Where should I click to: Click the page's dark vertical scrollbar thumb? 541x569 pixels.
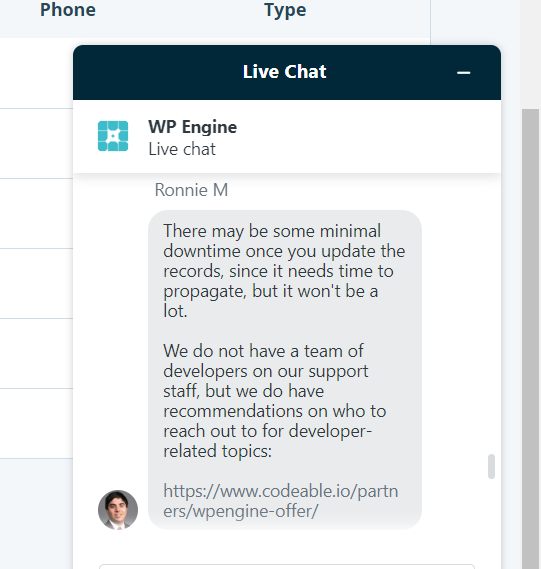530,339
